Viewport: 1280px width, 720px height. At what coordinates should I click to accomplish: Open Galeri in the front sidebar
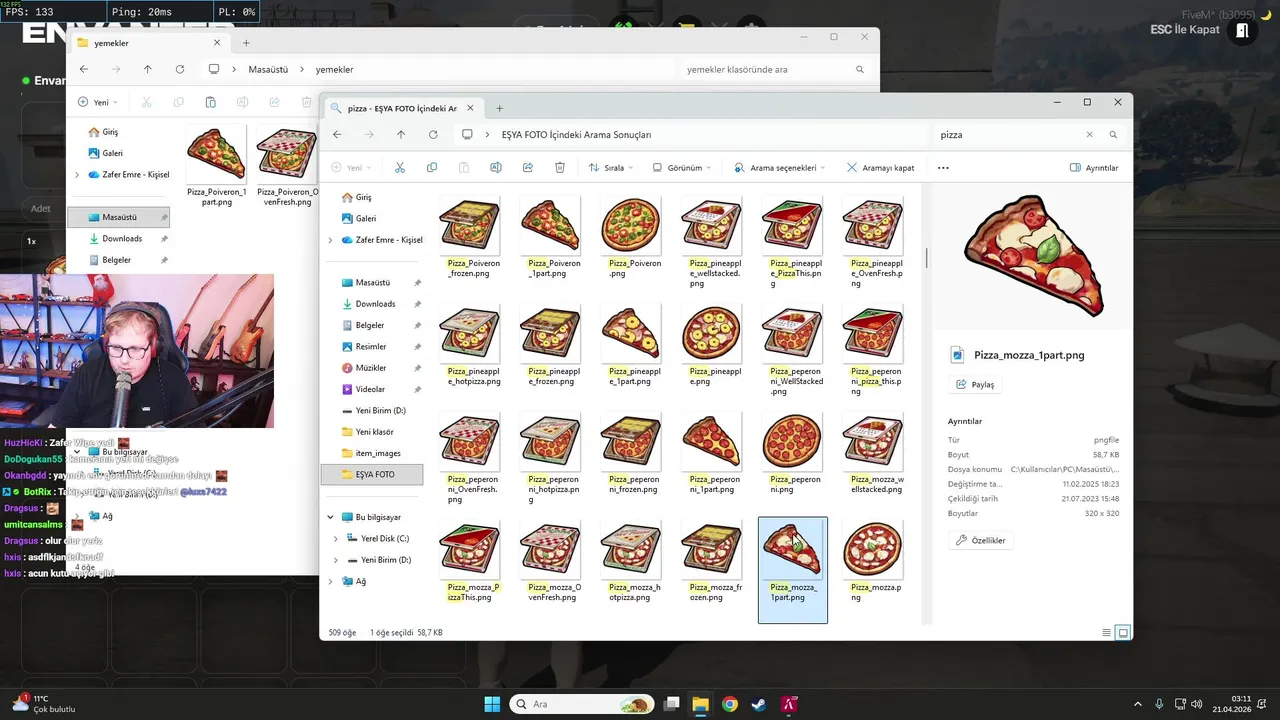(366, 218)
